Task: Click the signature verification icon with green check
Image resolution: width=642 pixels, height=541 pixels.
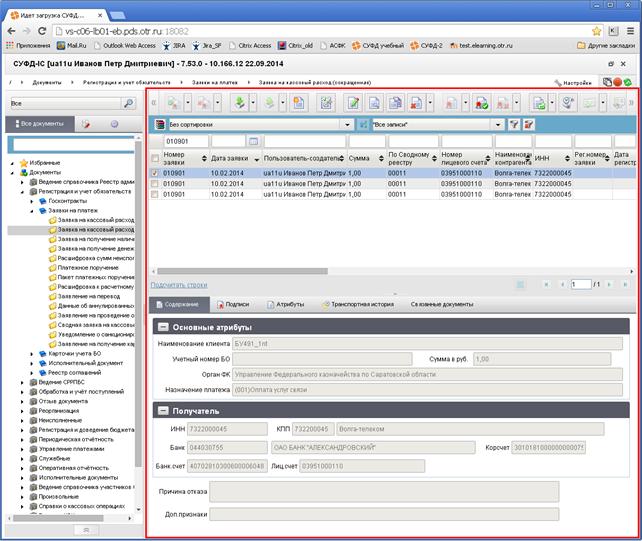Action: [x=481, y=103]
